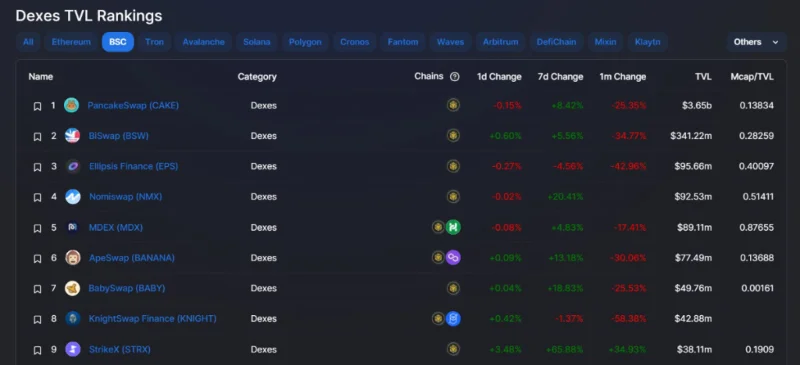Open the KnightSwap Finance (KNIGHT) link
Viewport: 800px width, 365px height.
[153, 319]
